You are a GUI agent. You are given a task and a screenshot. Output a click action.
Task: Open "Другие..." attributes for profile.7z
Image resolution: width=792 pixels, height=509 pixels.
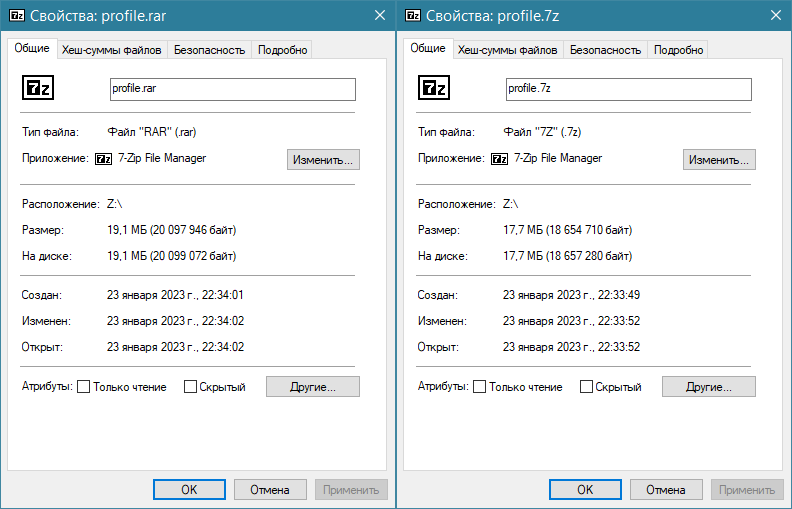pos(708,387)
